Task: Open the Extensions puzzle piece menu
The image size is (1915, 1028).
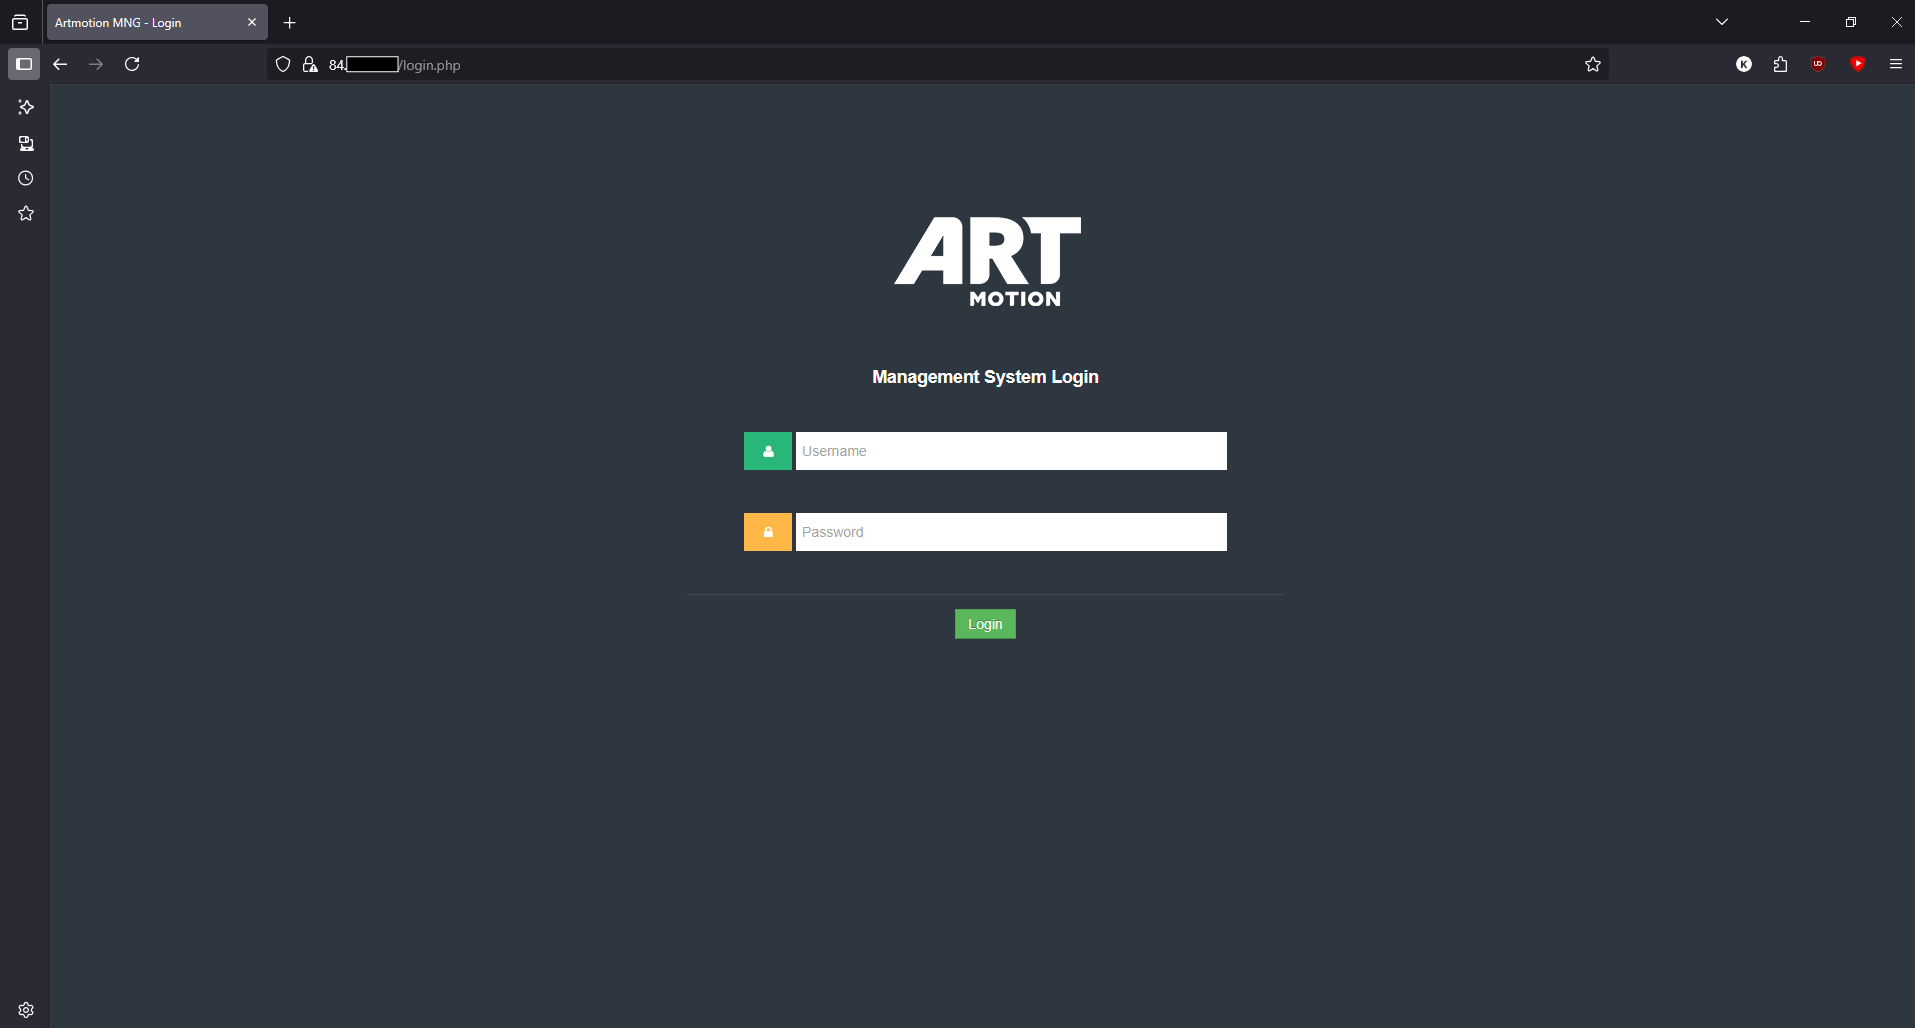Action: pos(1780,64)
